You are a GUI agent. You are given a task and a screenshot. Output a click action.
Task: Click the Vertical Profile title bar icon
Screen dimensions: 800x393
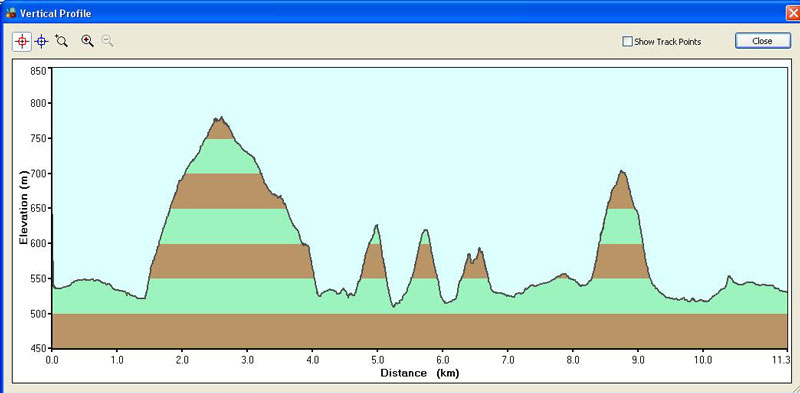[x=11, y=13]
